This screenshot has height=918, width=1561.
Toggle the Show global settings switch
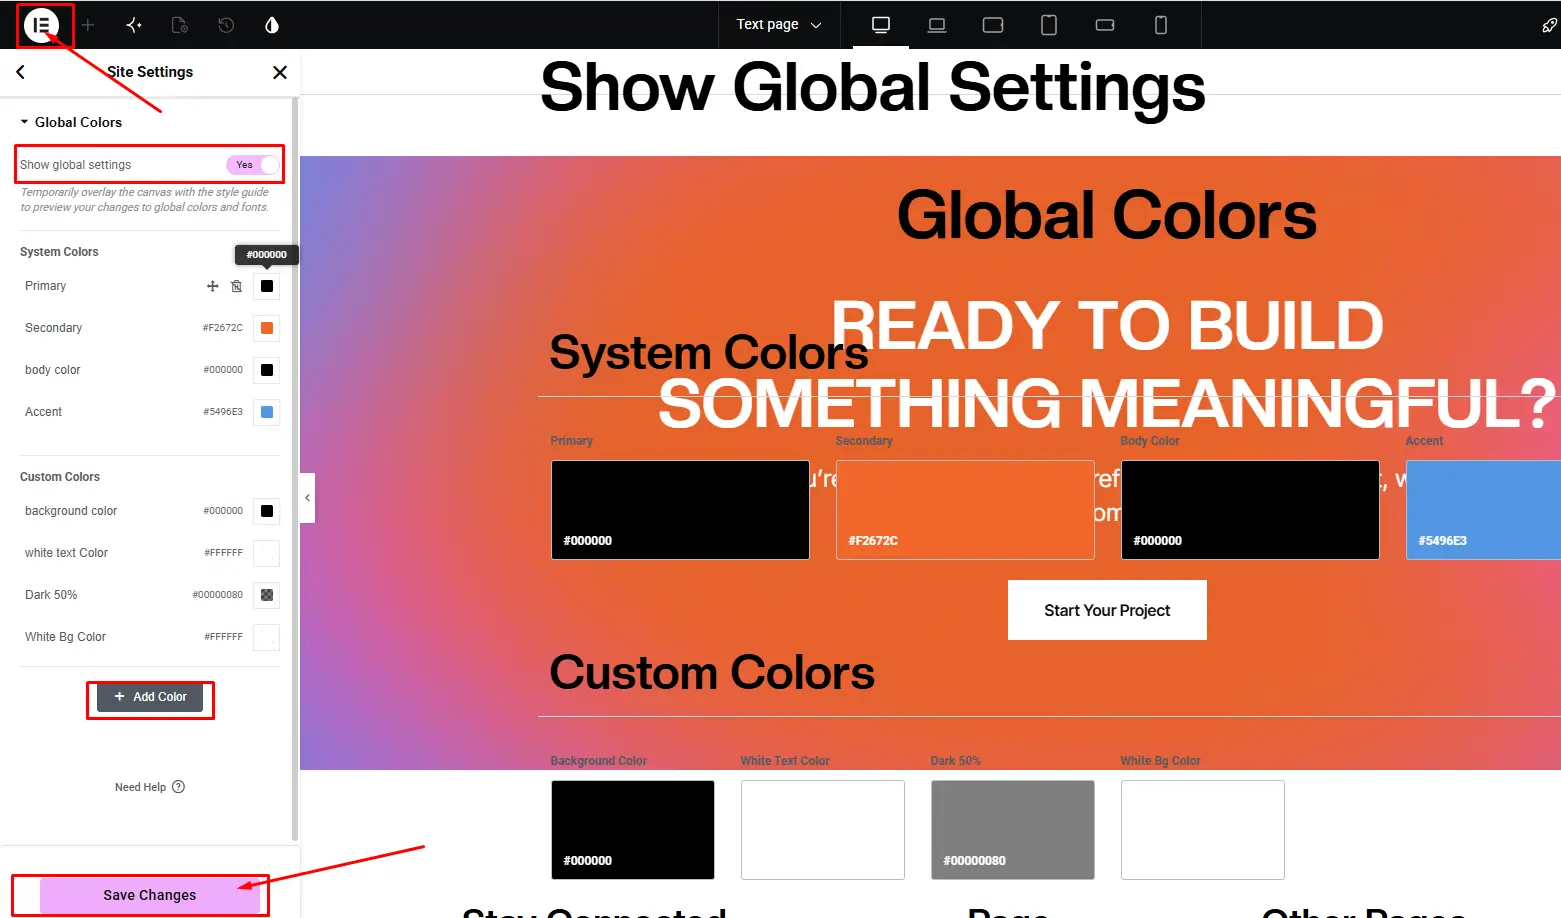[x=253, y=165]
